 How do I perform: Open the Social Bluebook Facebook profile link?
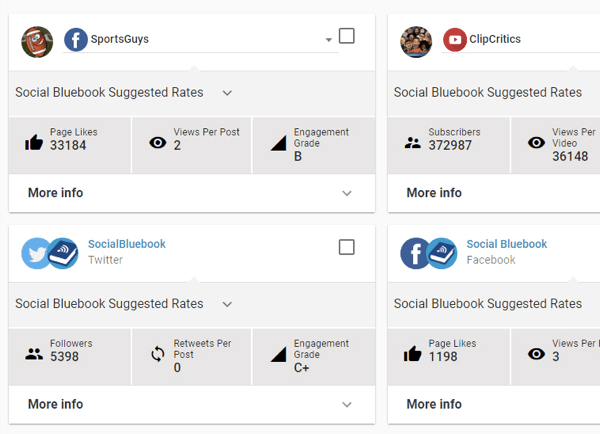[507, 244]
